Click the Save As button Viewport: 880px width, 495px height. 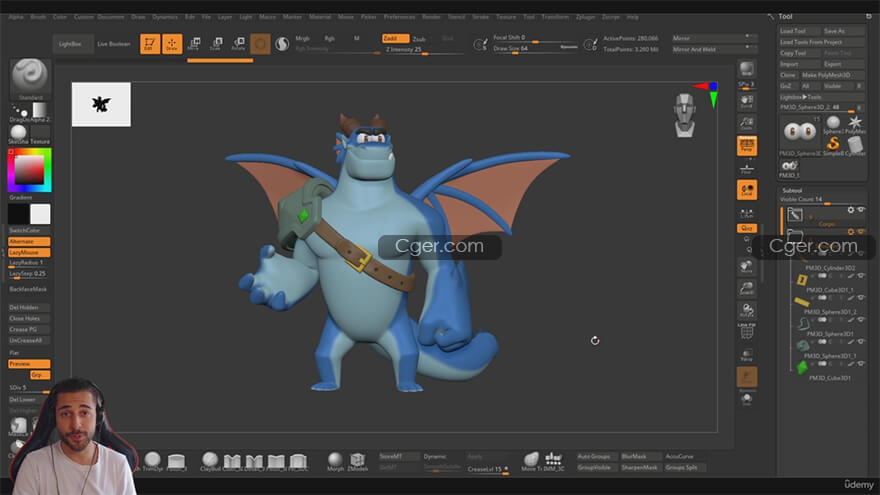(844, 31)
